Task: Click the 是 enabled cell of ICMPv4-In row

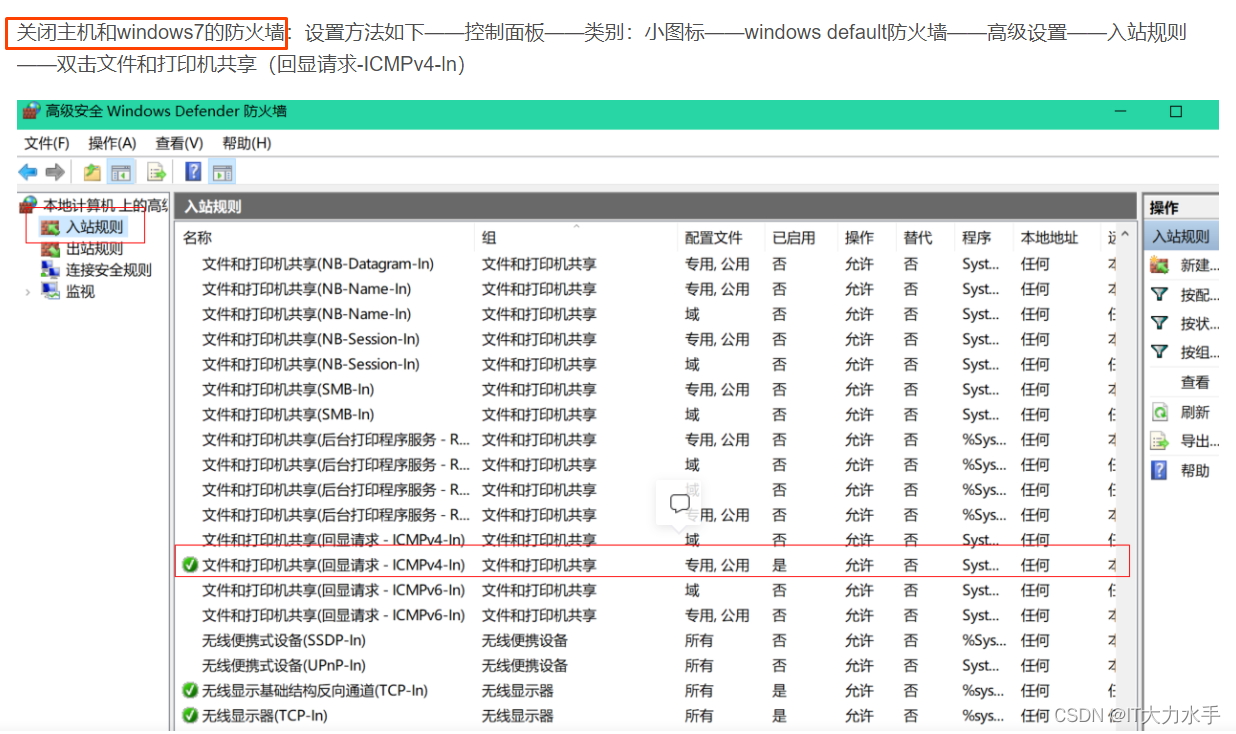Action: 779,565
